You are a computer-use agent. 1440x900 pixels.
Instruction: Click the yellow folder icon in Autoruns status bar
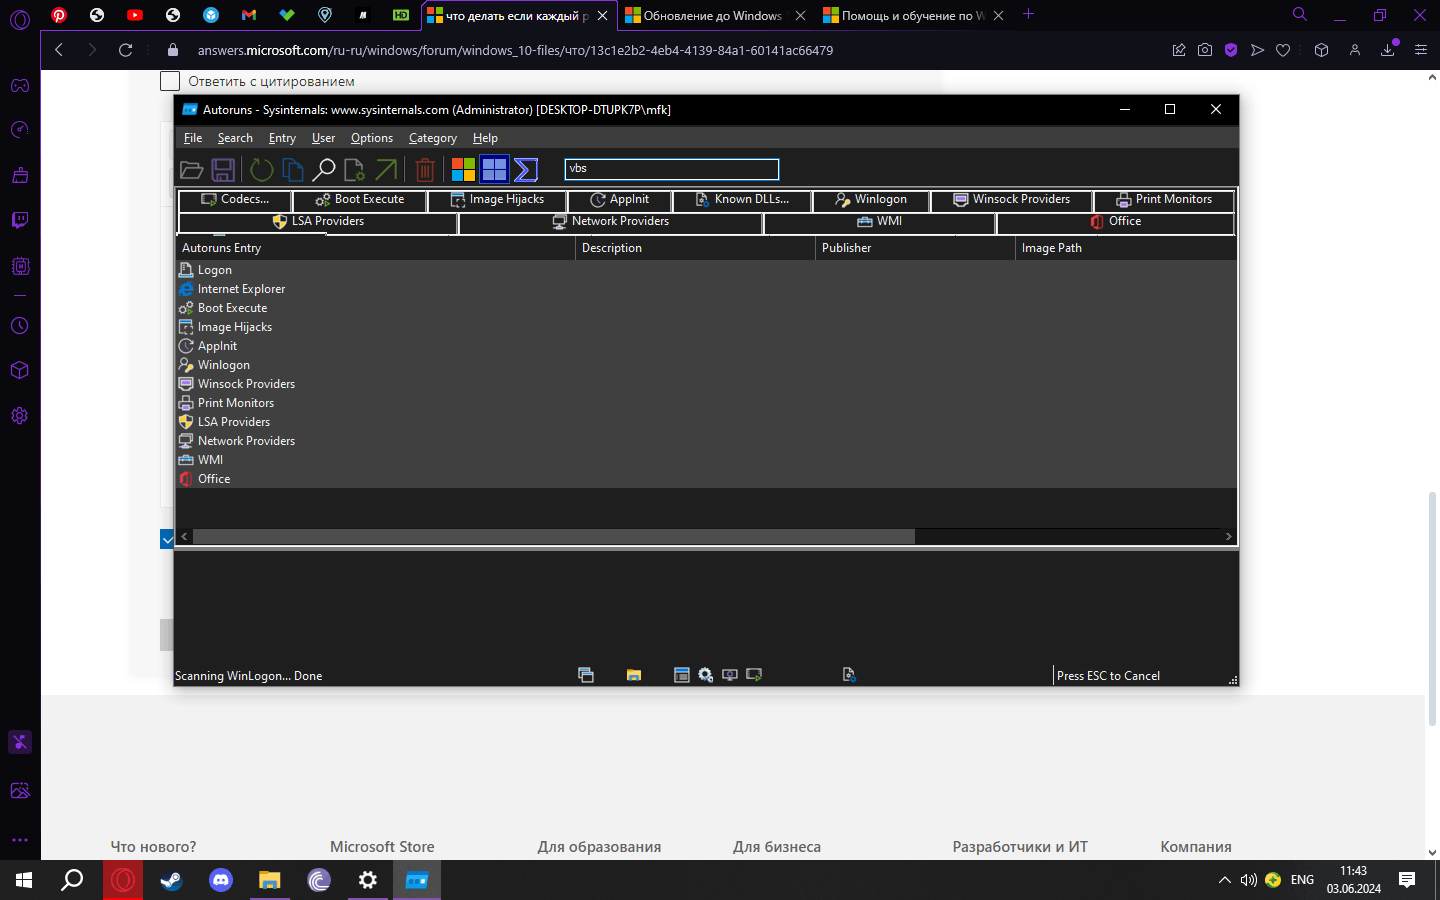pos(634,675)
